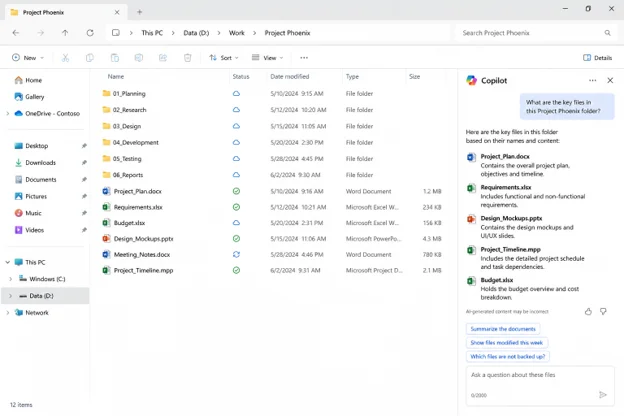Viewport: 624px width, 416px height.
Task: Close the Copilot panel
Action: pos(610,80)
